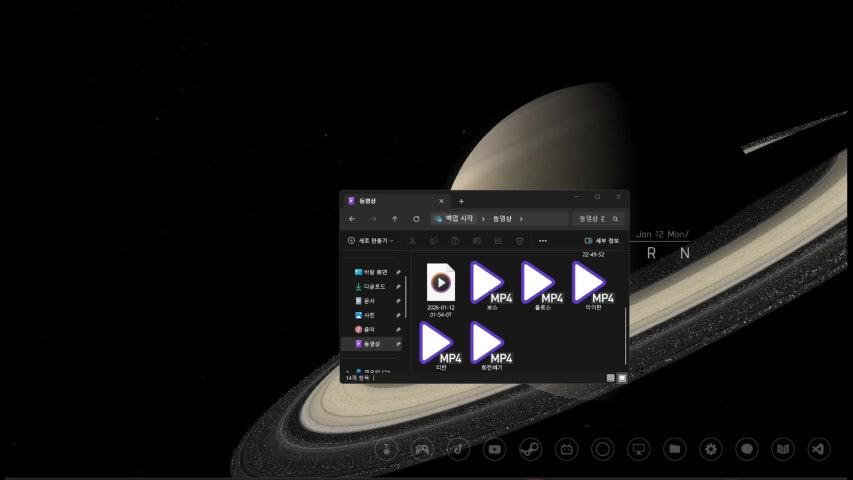Expand chevron after 동영상 in address bar
The image size is (853, 480).
(x=521, y=219)
